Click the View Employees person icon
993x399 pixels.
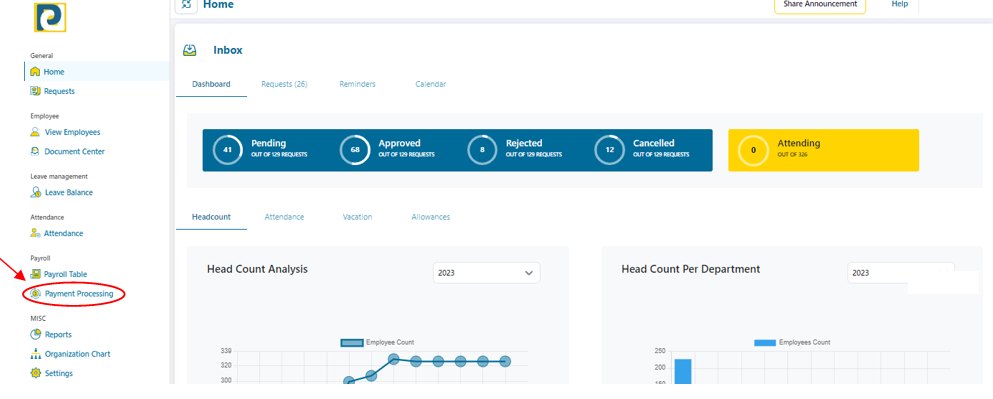(35, 132)
